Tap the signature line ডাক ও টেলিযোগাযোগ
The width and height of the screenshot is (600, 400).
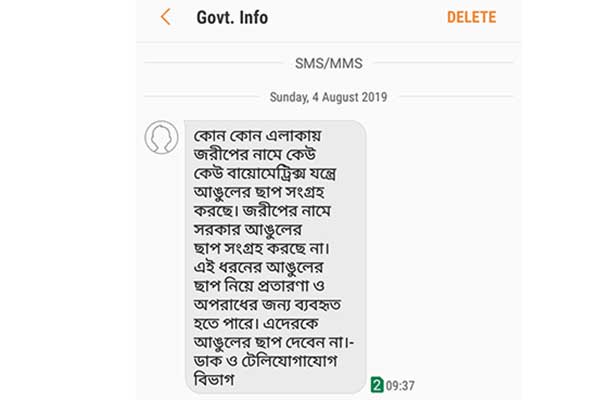[x=266, y=361]
